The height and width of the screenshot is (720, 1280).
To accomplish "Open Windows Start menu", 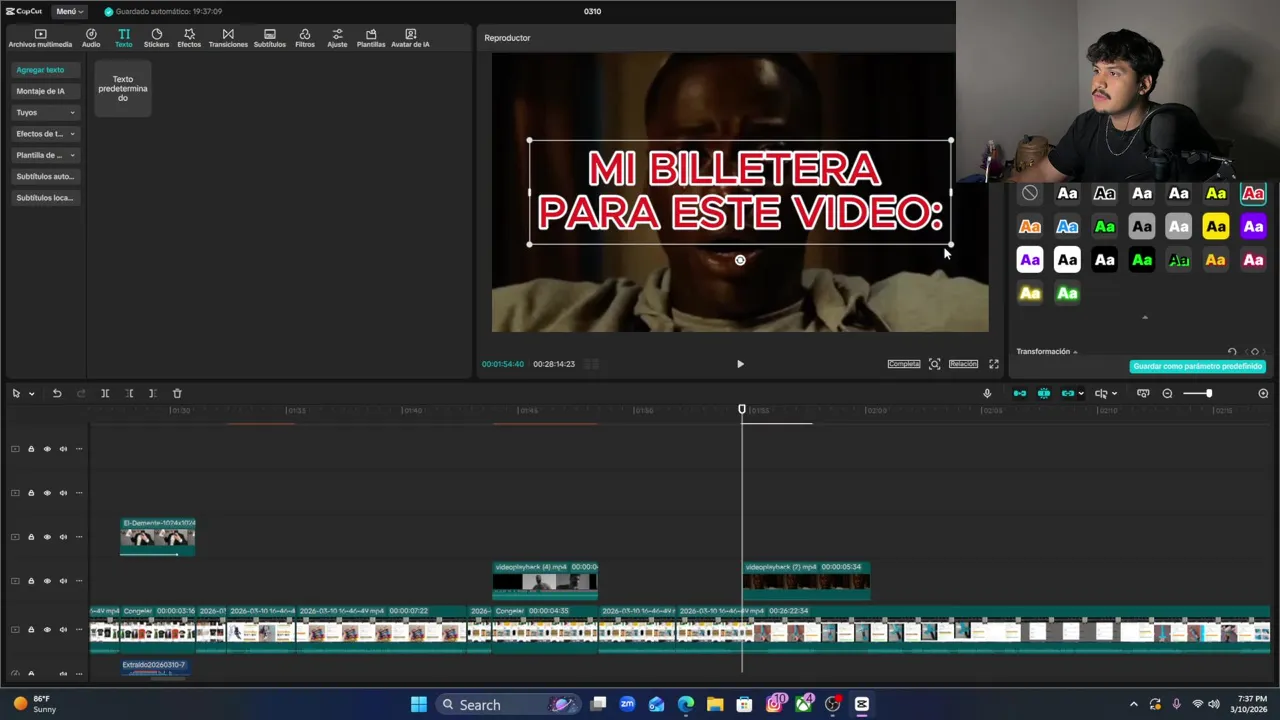I will (x=419, y=704).
